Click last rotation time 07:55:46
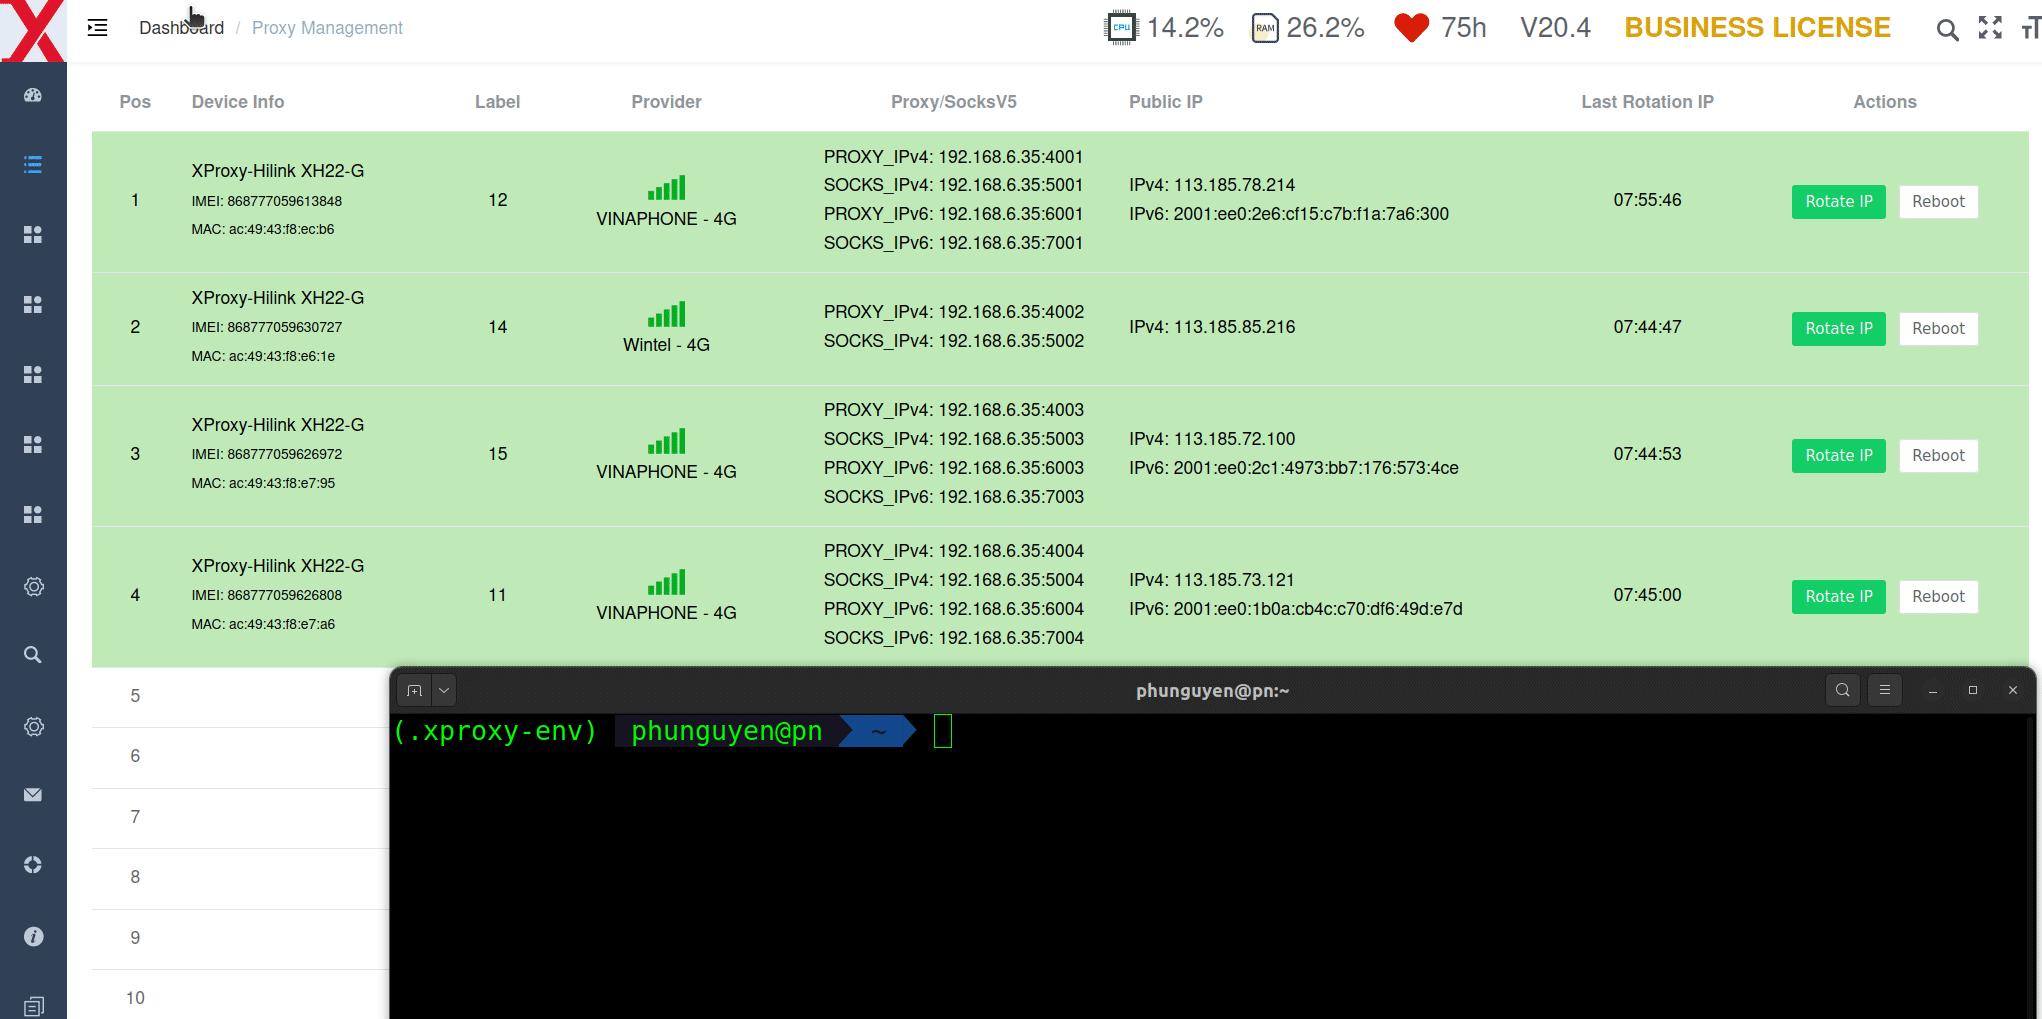 [1647, 200]
